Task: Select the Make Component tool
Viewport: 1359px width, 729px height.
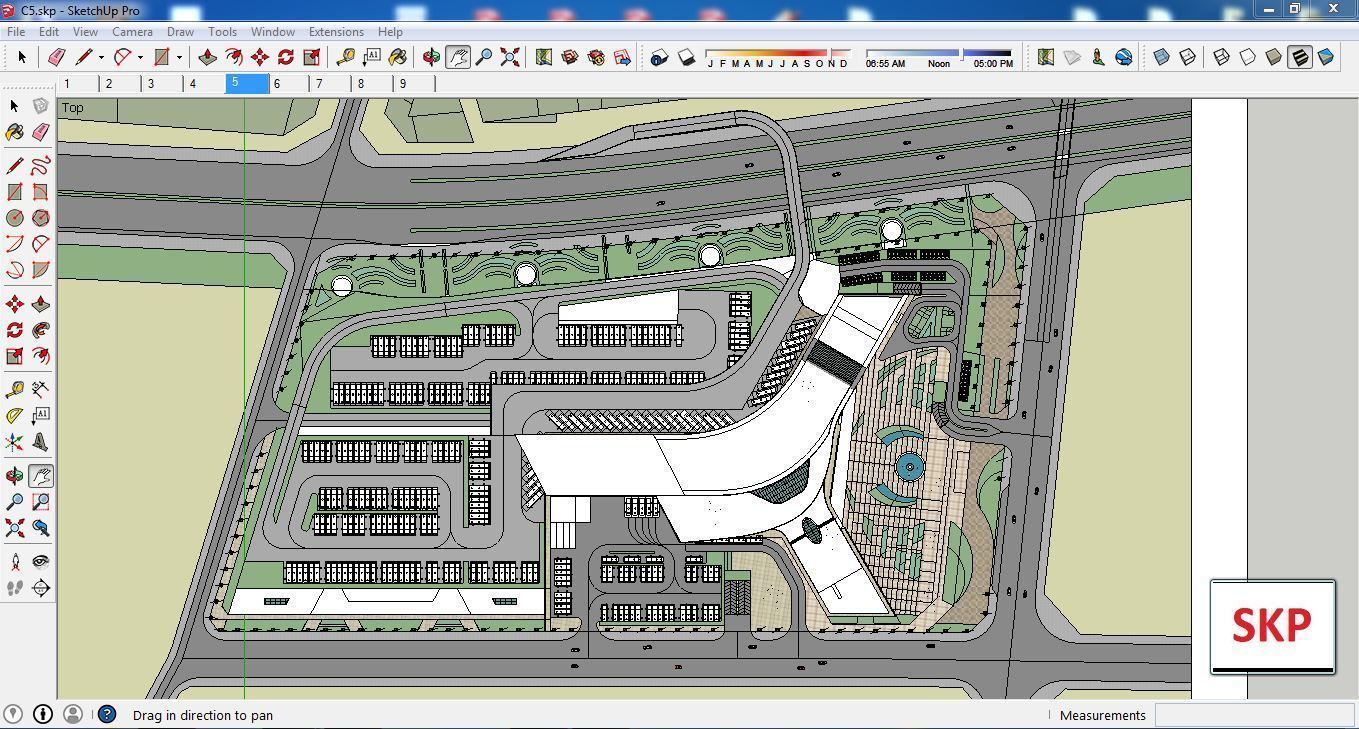Action: click(x=40, y=106)
